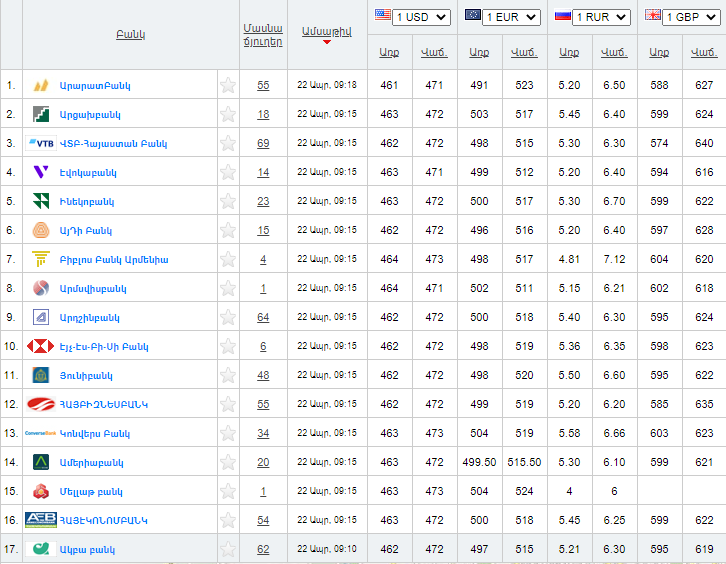Toggle favorite star for Inecobank row
Screen dimensions: 726x564
228,202
